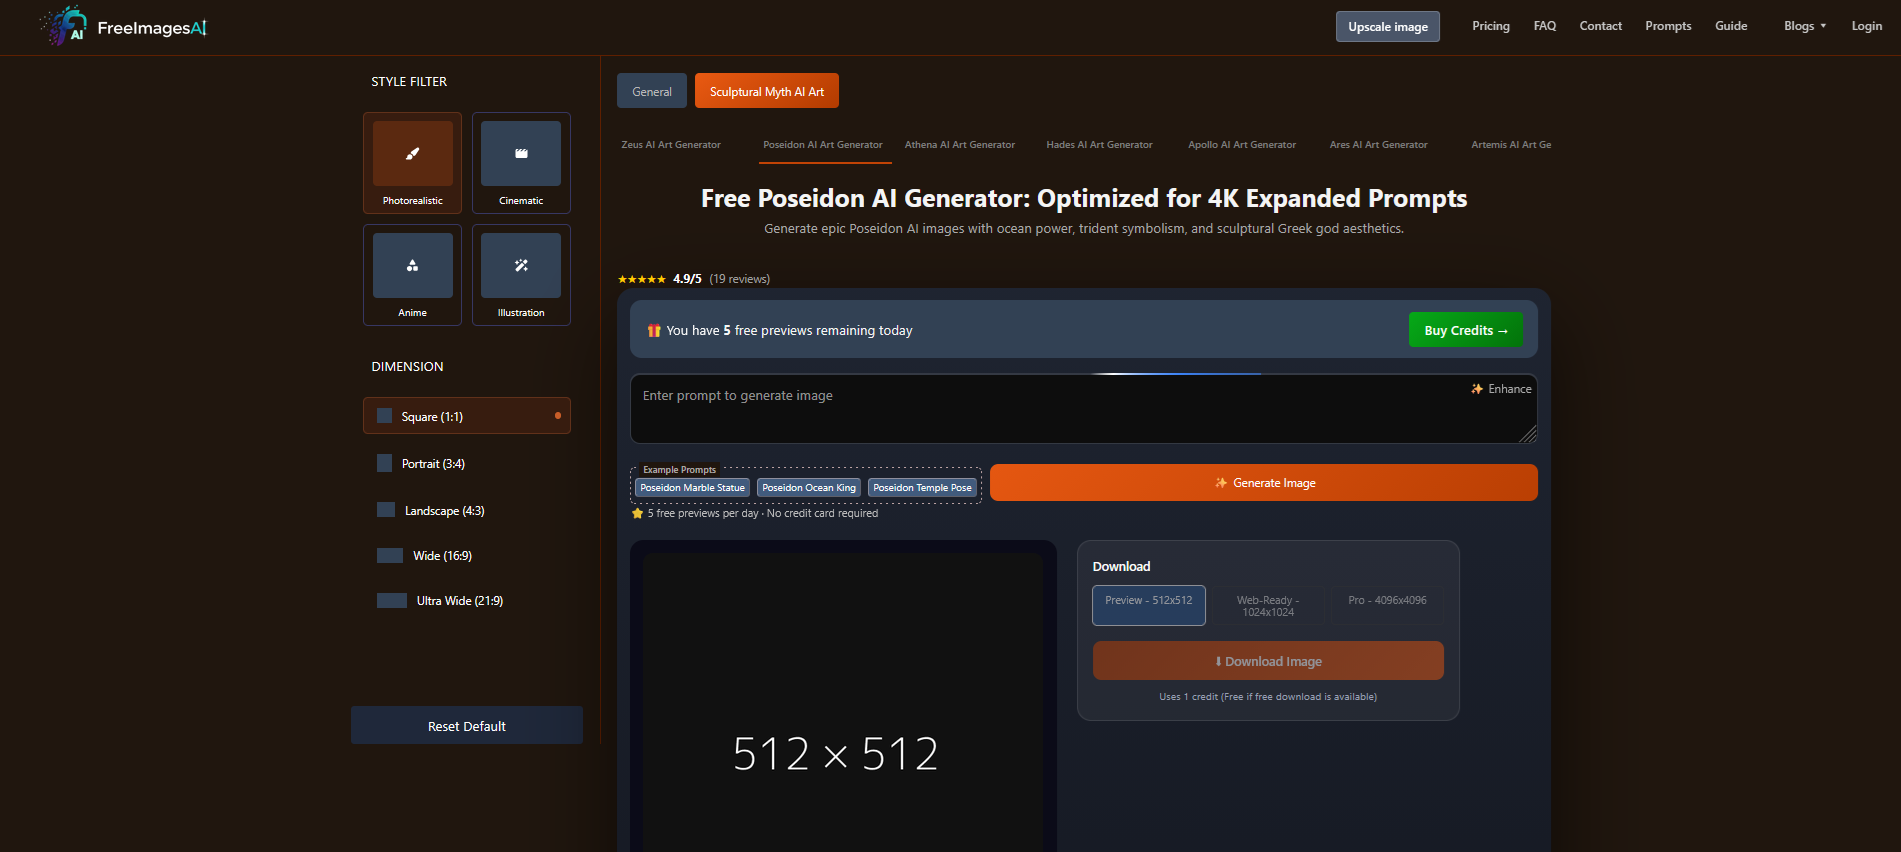The width and height of the screenshot is (1901, 852).
Task: Click the 512 × 512 preview canvas
Action: tap(843, 703)
